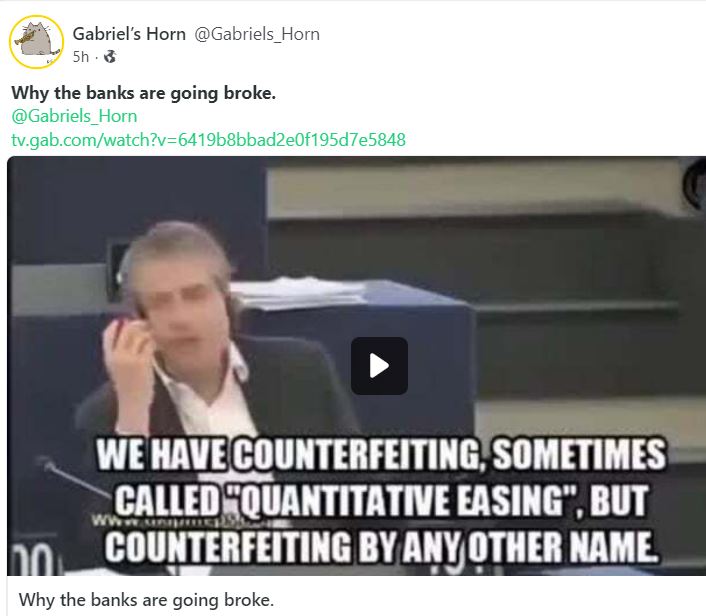Open the green @Gabriels_Horn mention link
This screenshot has height=616, width=706.
[74, 116]
